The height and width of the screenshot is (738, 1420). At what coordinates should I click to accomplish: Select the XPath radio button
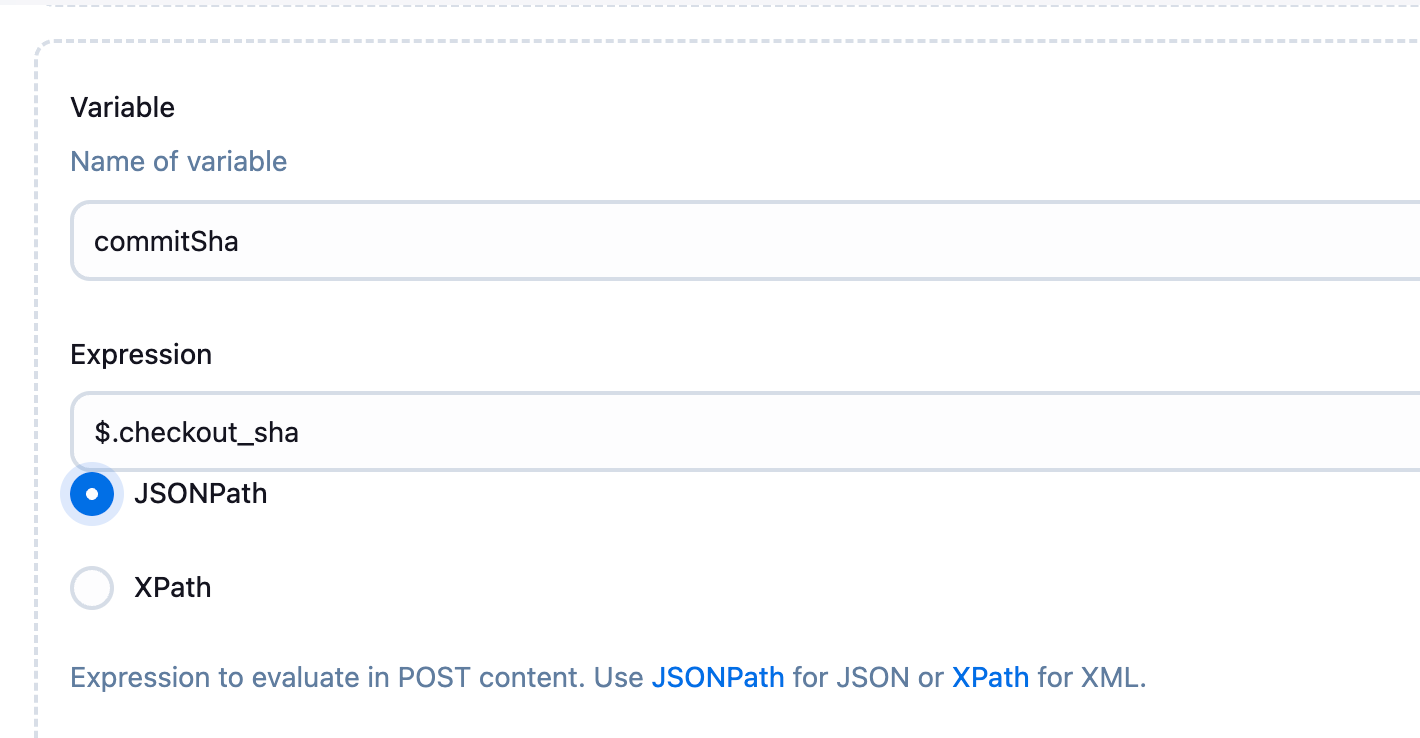click(92, 587)
